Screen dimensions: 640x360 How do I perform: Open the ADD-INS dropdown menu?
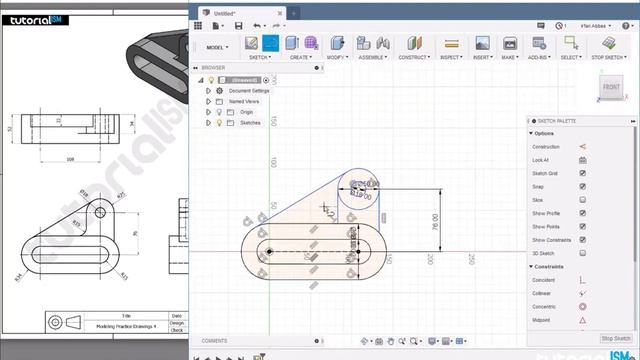pyautogui.click(x=539, y=58)
